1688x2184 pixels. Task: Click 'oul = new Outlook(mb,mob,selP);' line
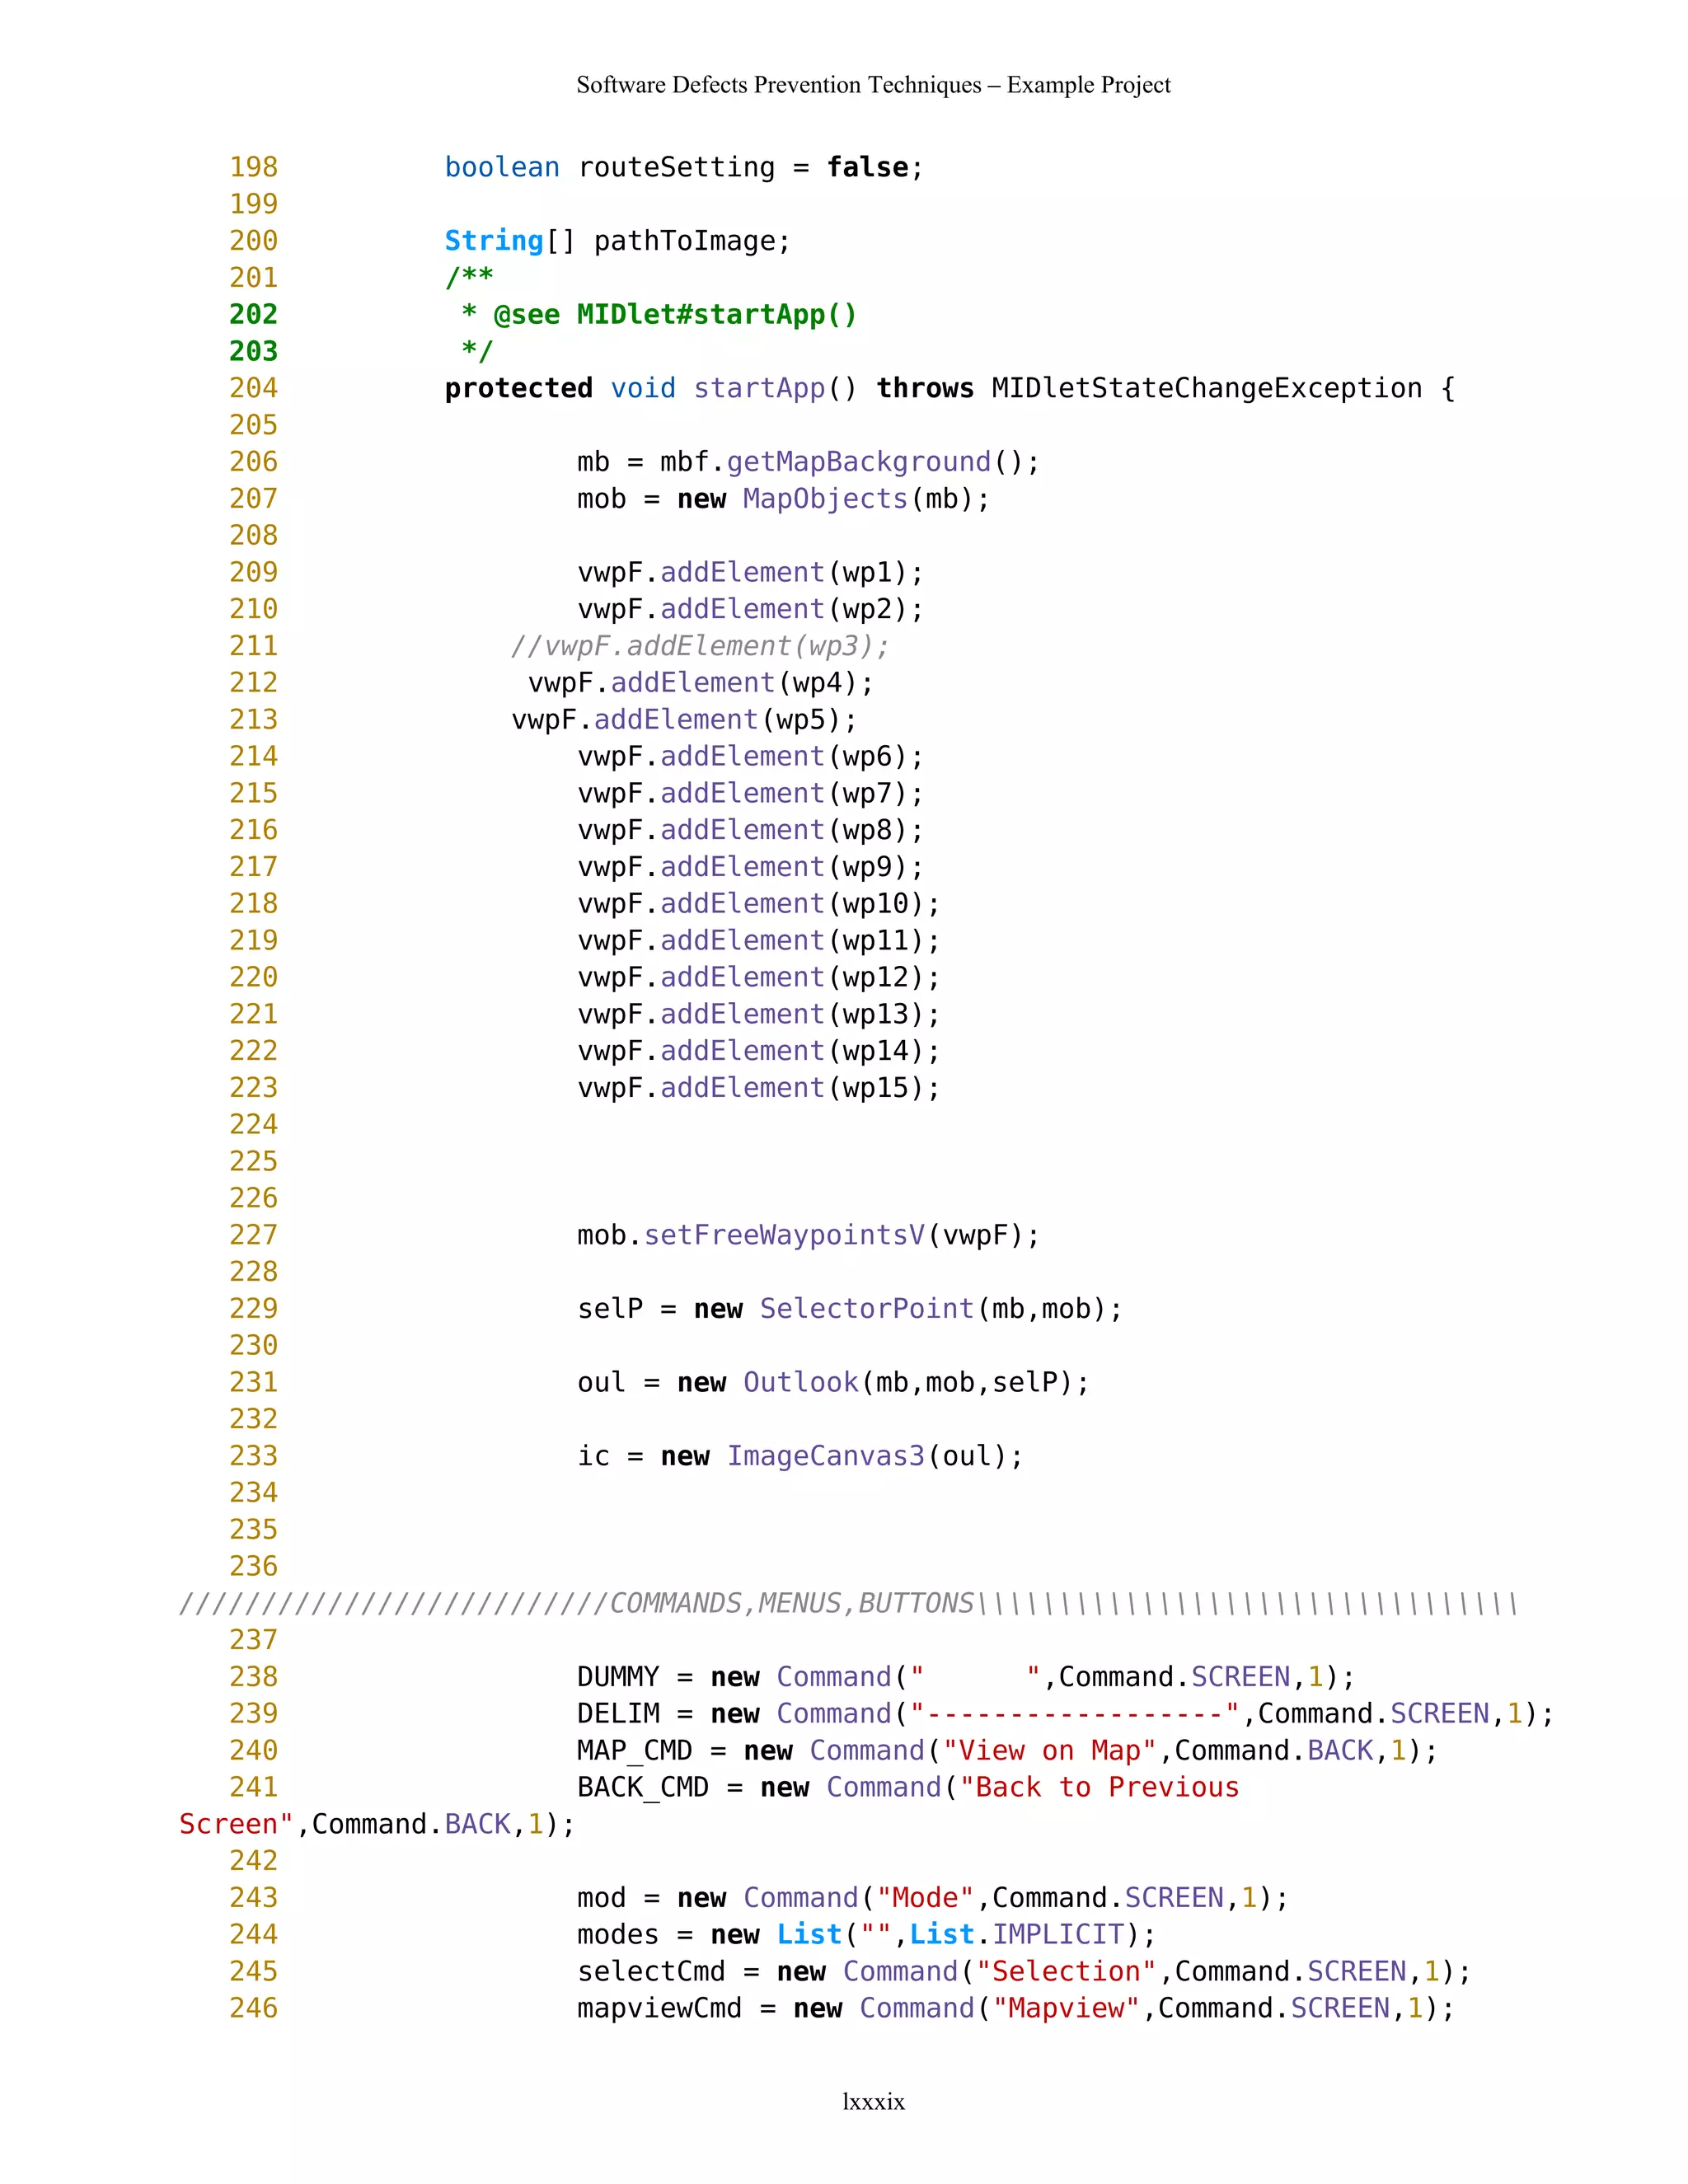[833, 1382]
